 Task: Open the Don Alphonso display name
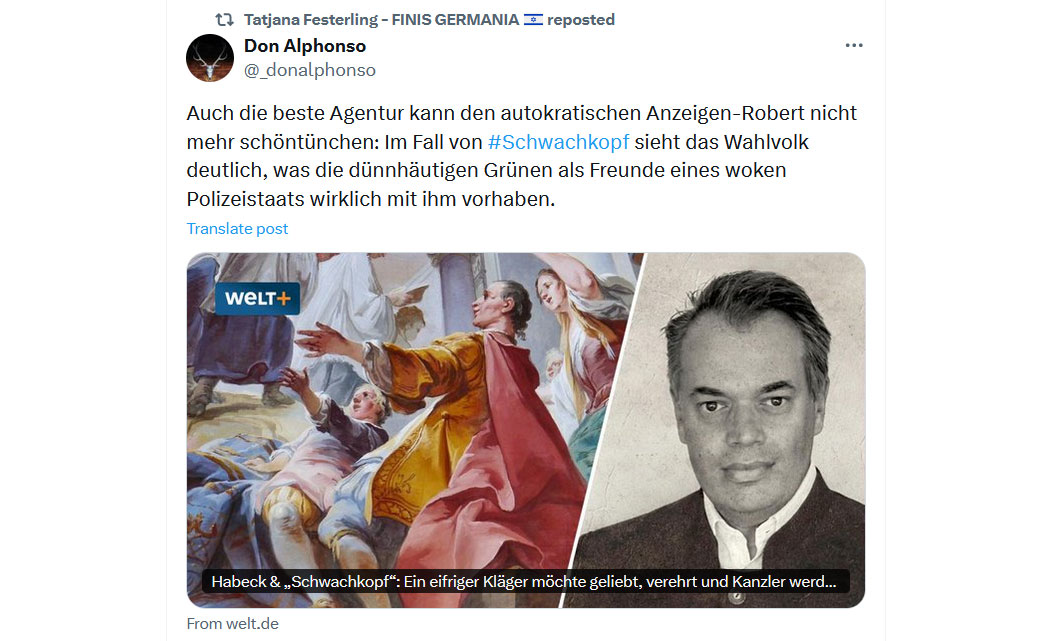305,46
